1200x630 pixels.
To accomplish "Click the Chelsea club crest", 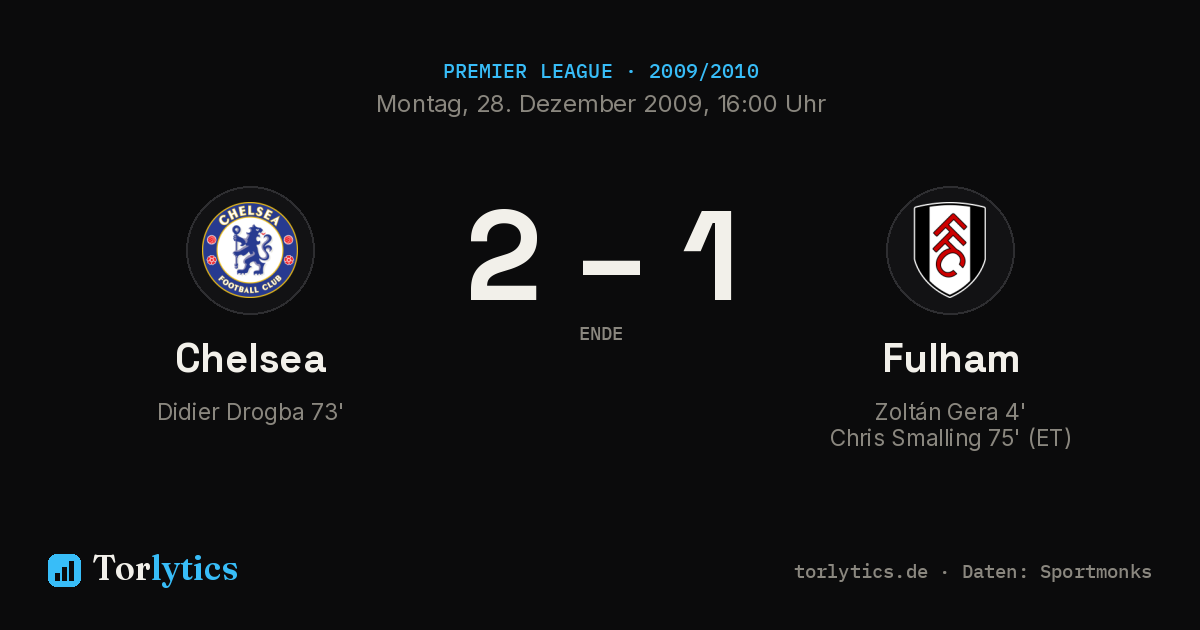I will (250, 250).
